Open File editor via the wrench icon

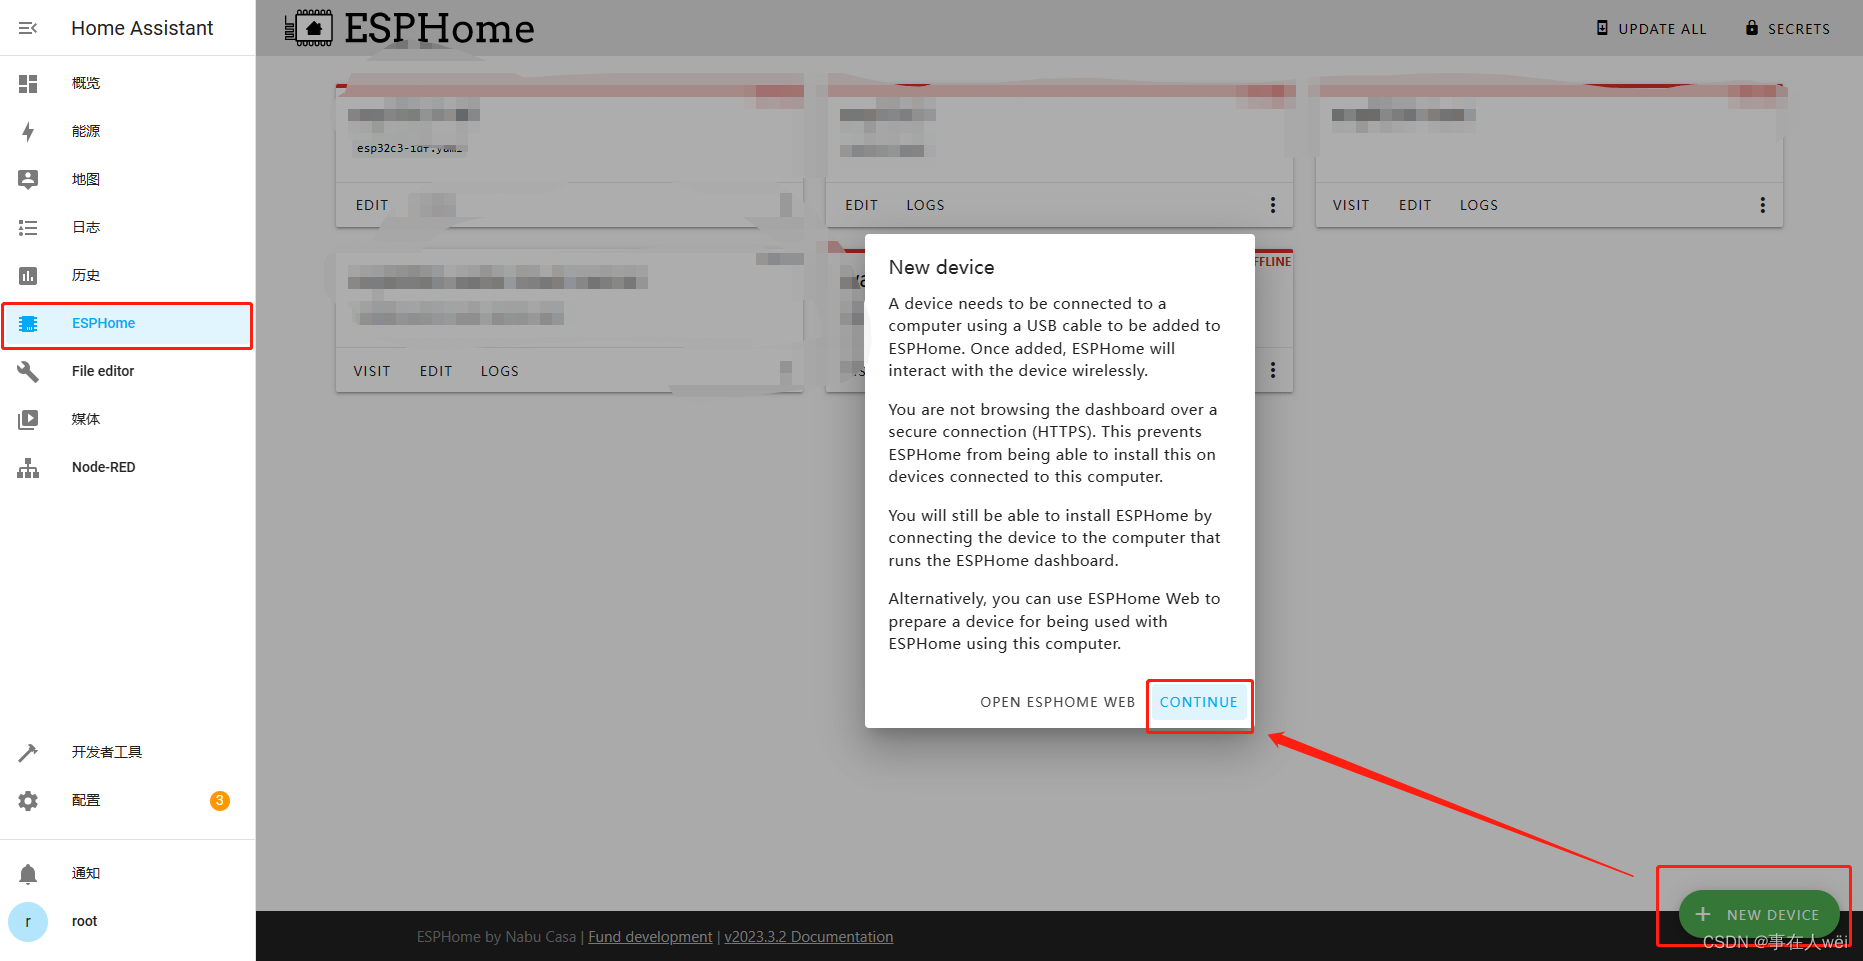coord(28,371)
